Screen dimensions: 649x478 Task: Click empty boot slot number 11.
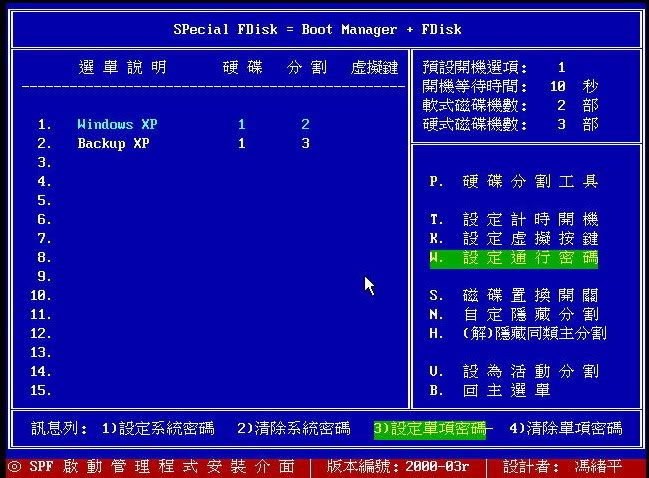coord(41,315)
